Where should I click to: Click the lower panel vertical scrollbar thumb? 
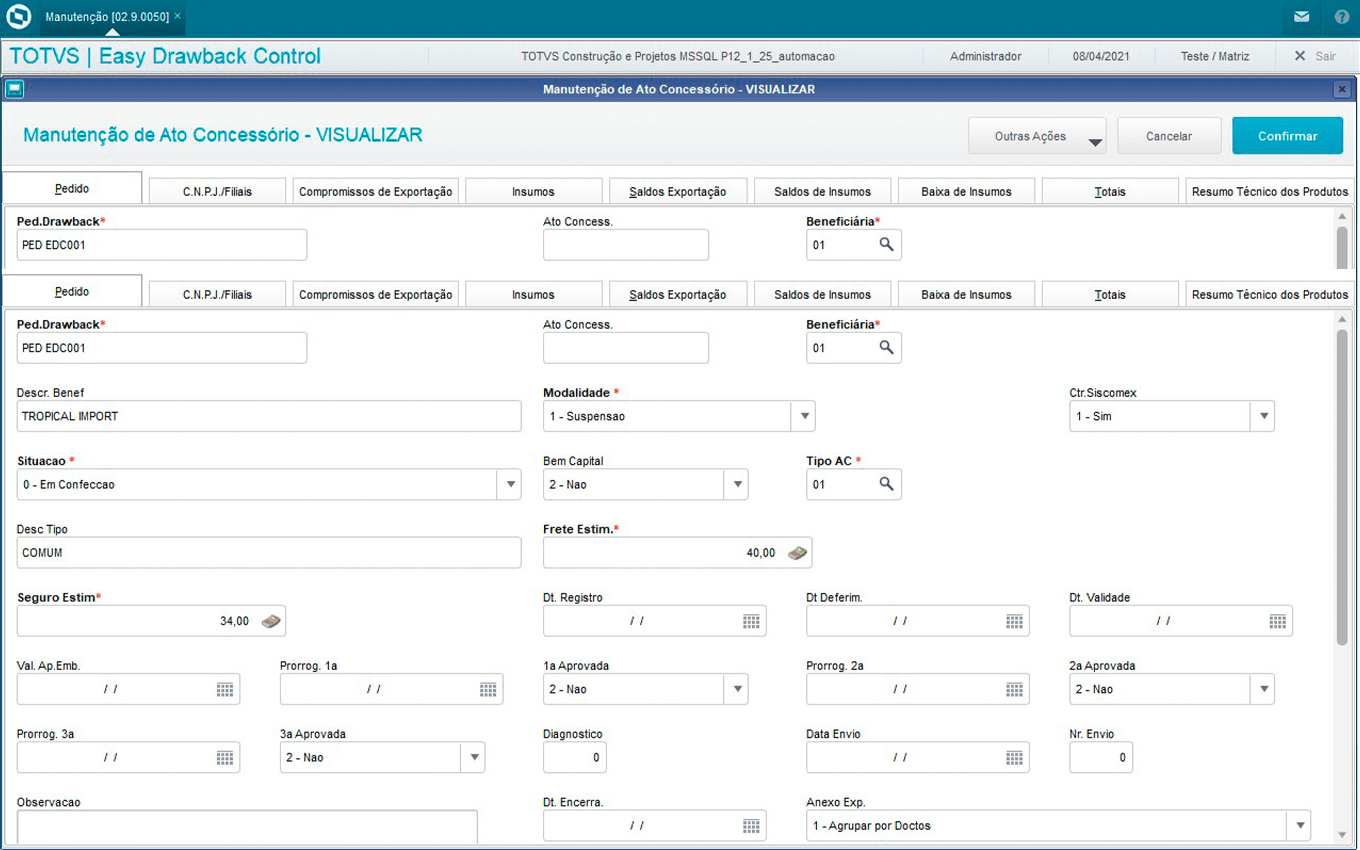1341,486
